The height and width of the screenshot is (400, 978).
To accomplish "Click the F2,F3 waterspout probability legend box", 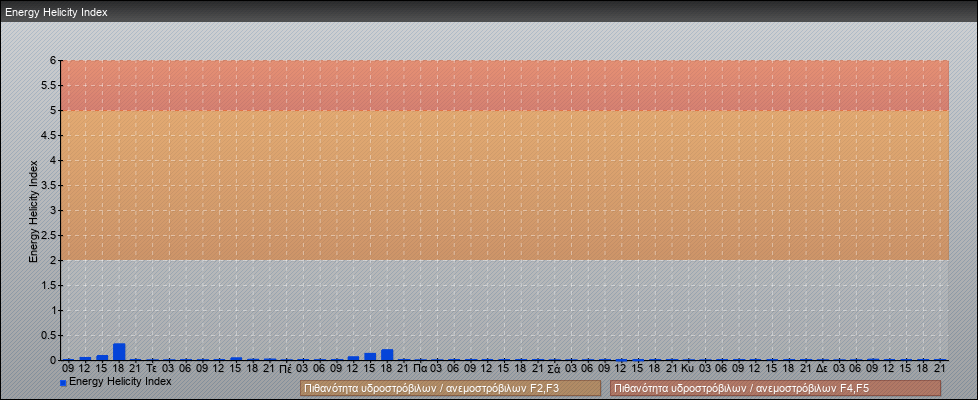I will click(450, 388).
